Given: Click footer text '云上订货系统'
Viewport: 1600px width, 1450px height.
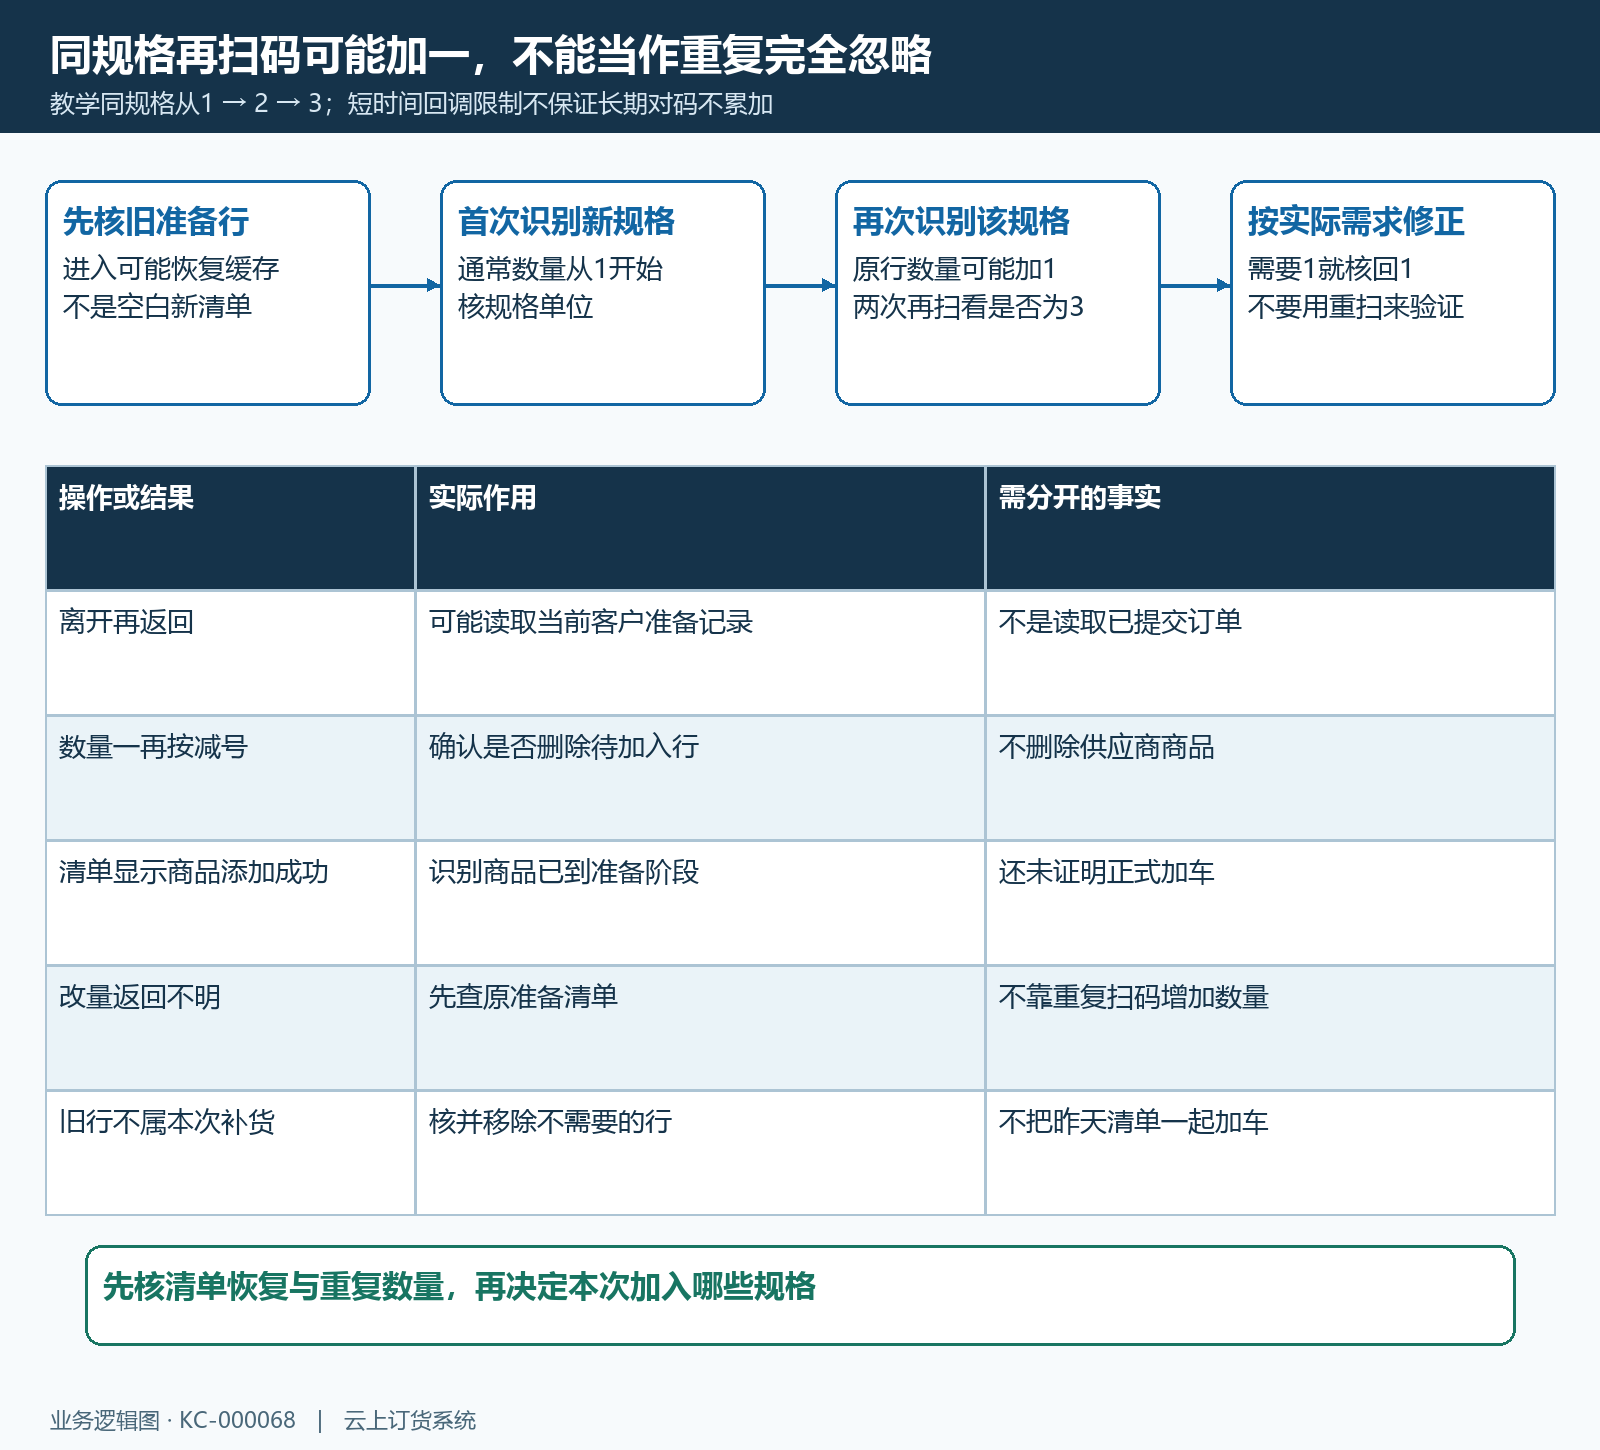Looking at the screenshot, I should [x=410, y=1420].
